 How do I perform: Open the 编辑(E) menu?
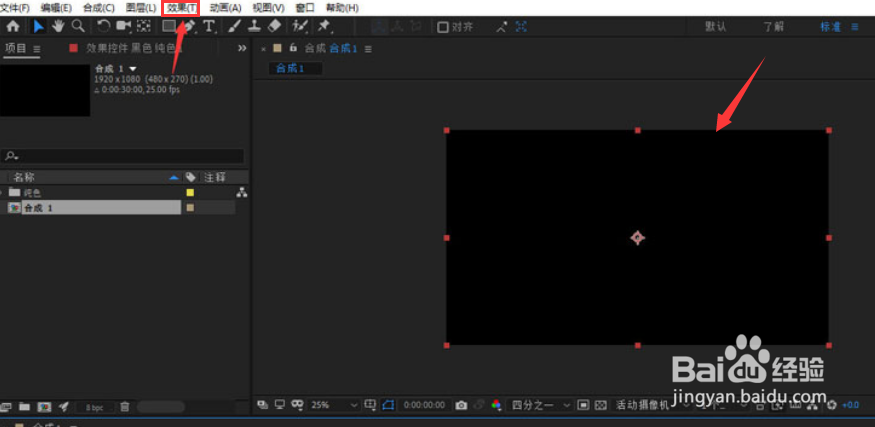(56, 8)
